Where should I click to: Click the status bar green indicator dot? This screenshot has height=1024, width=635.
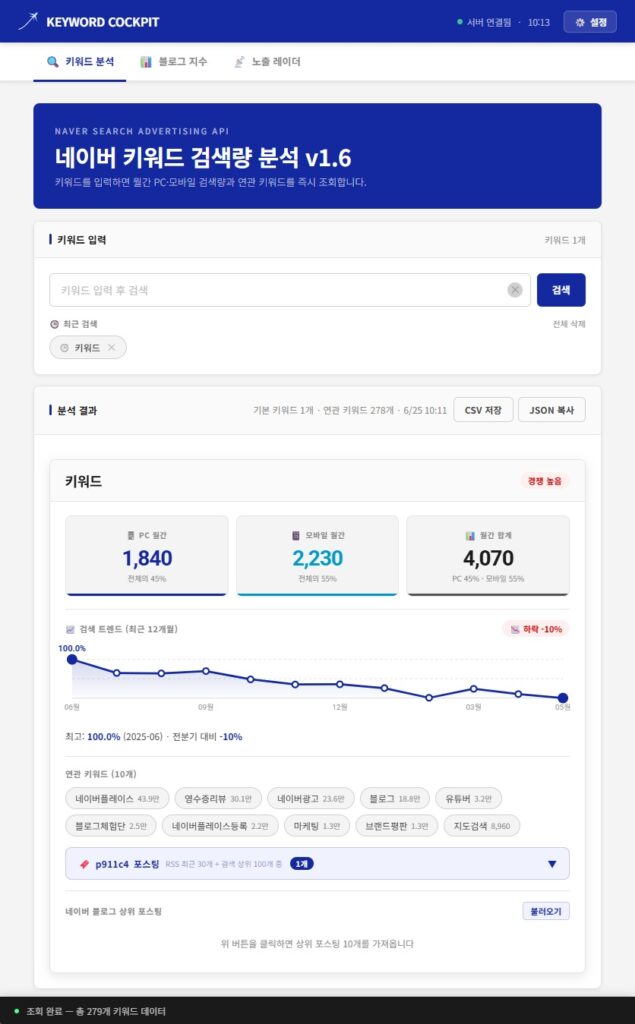tap(16, 1011)
